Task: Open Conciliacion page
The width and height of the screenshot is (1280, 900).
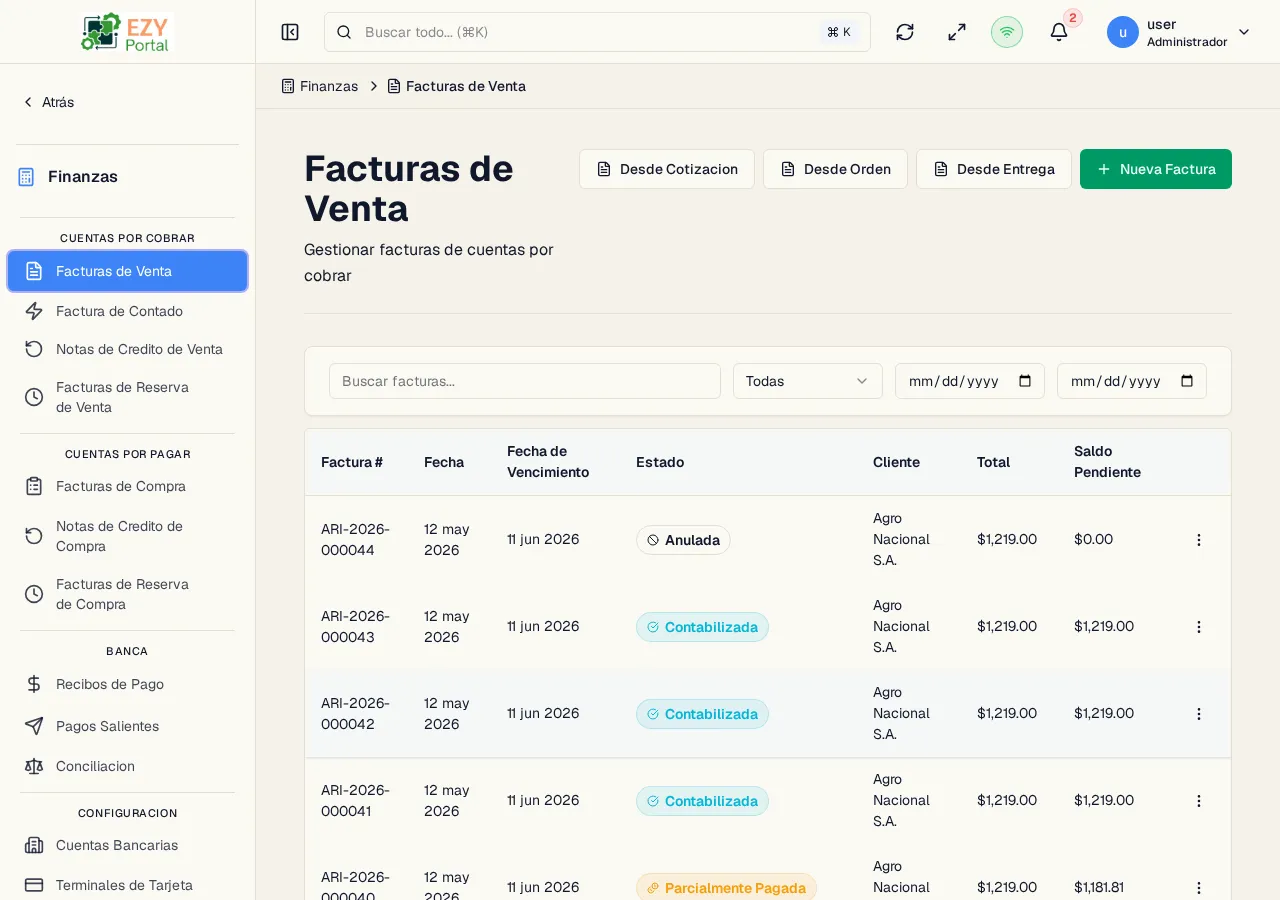Action: (x=127, y=766)
